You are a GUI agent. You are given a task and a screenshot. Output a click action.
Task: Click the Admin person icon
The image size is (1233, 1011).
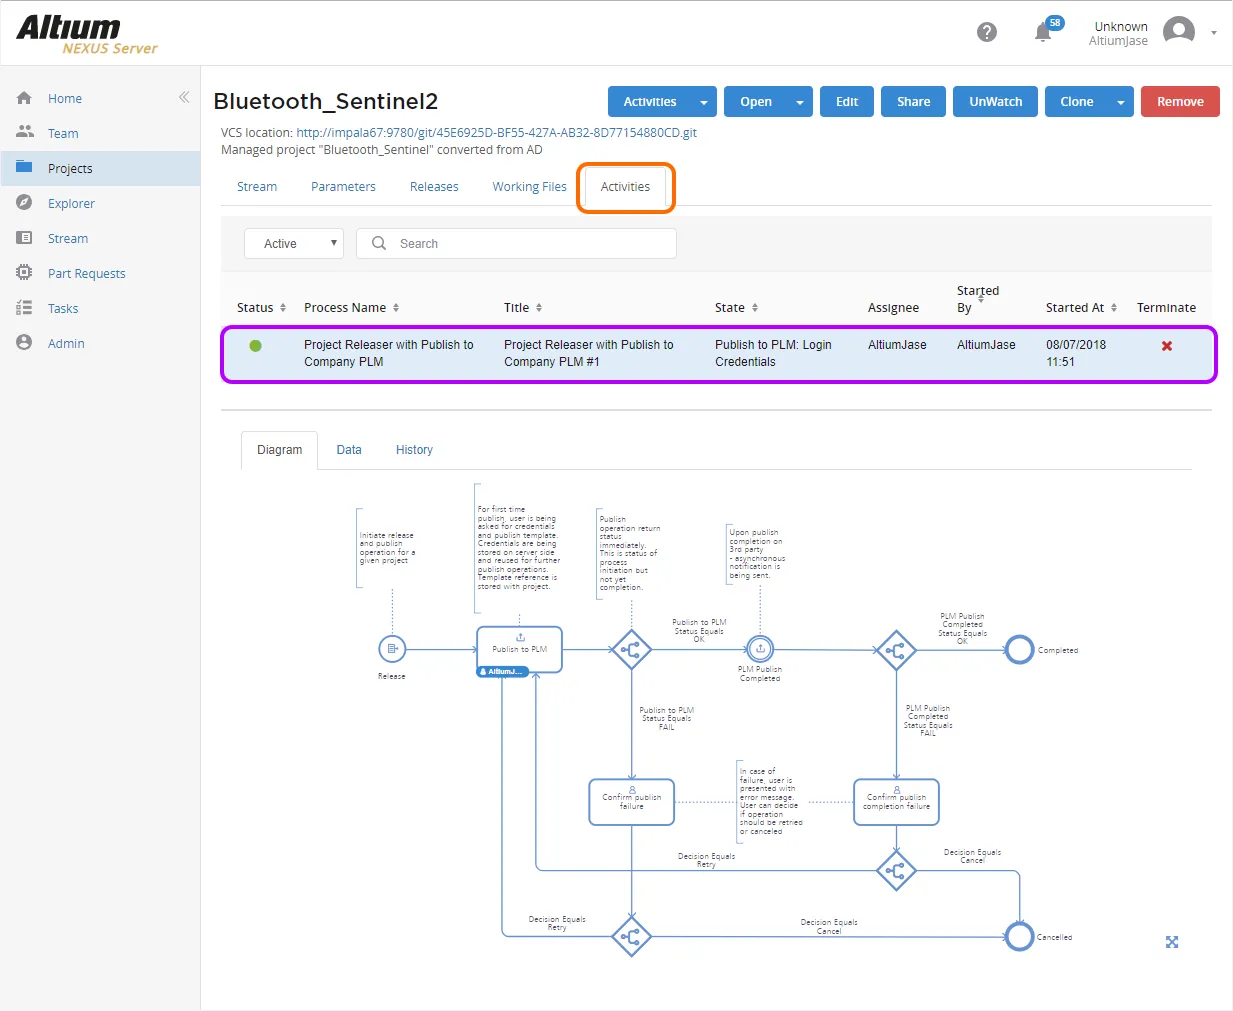pyautogui.click(x=25, y=342)
